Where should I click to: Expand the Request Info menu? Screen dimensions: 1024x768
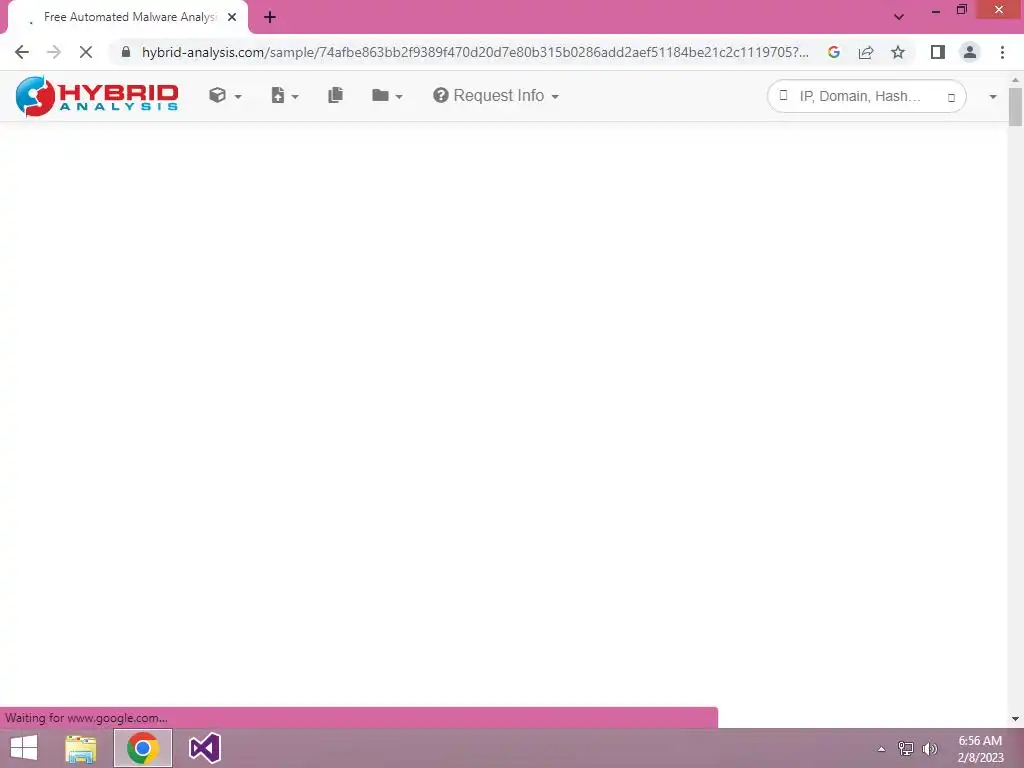click(496, 95)
